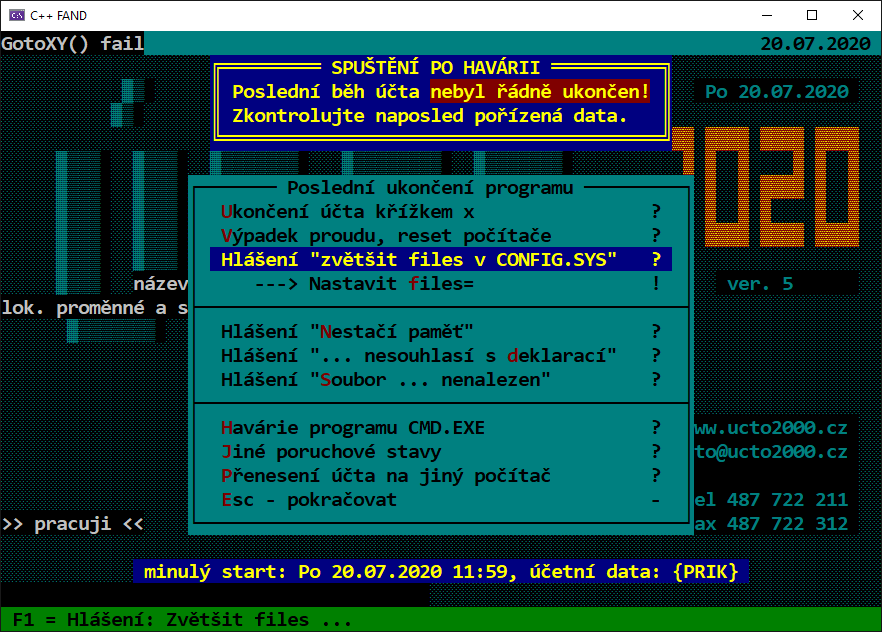Select Hlášení 'Nestačí paměť' option
The height and width of the screenshot is (632, 882).
[x=347, y=332]
